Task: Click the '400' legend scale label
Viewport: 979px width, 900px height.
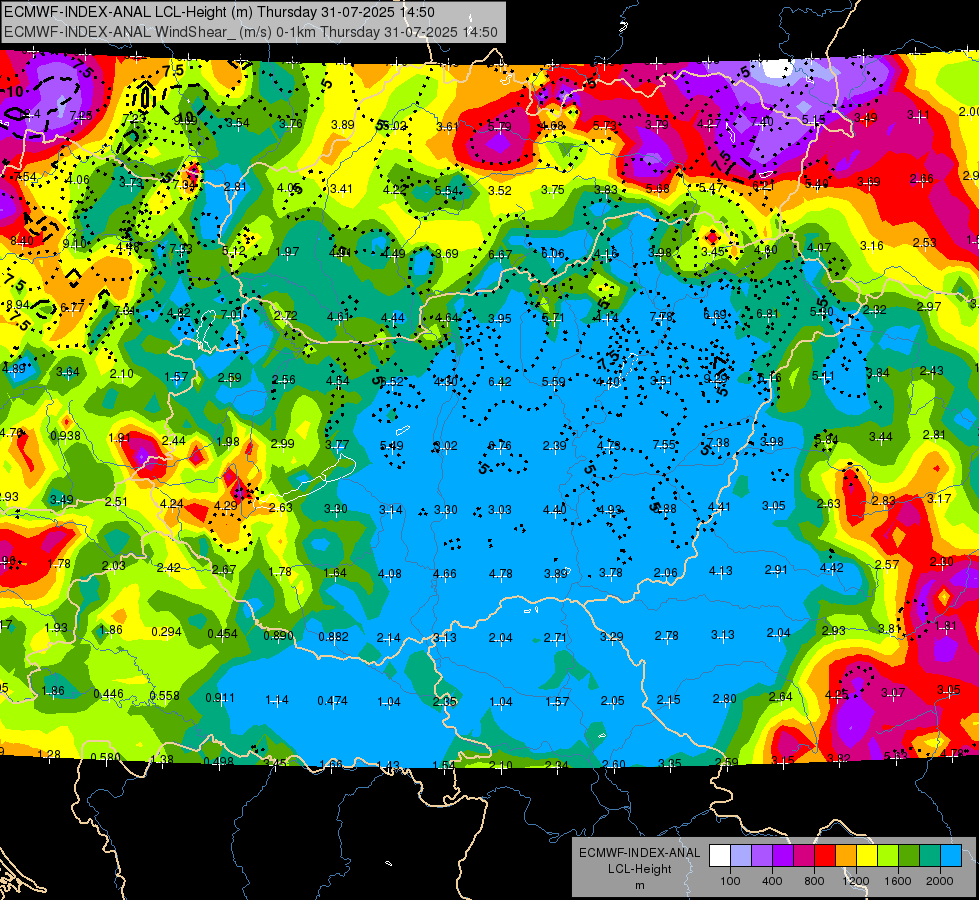Action: tap(772, 881)
